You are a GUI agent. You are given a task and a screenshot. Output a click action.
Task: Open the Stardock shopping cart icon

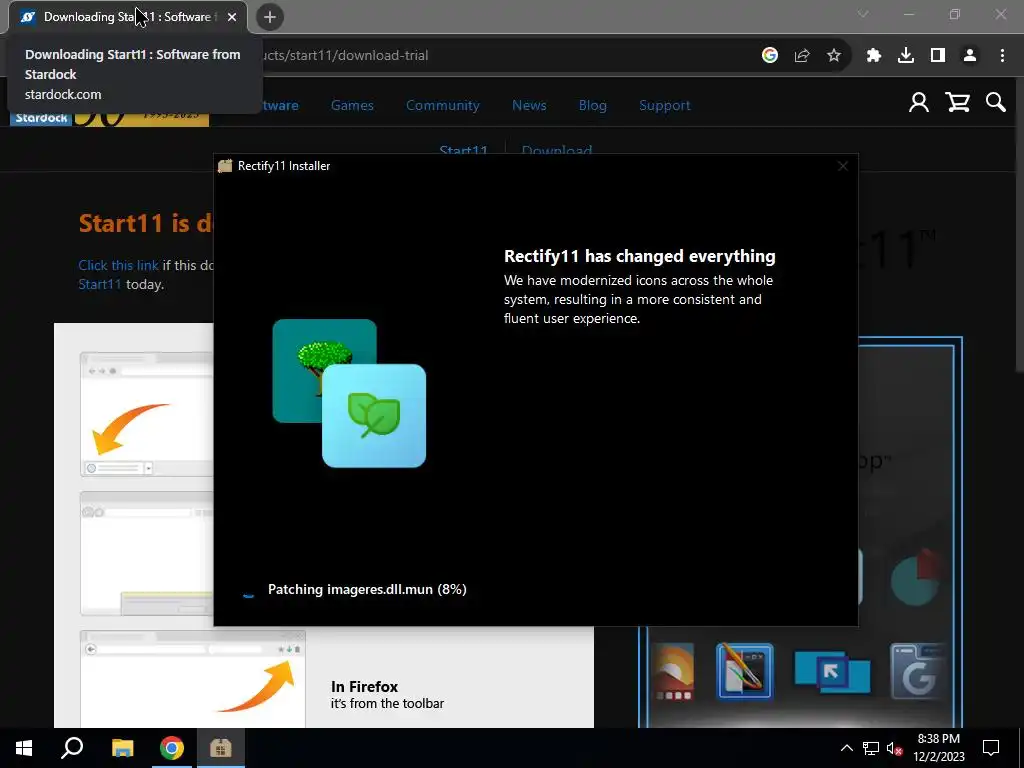pyautogui.click(x=957, y=103)
